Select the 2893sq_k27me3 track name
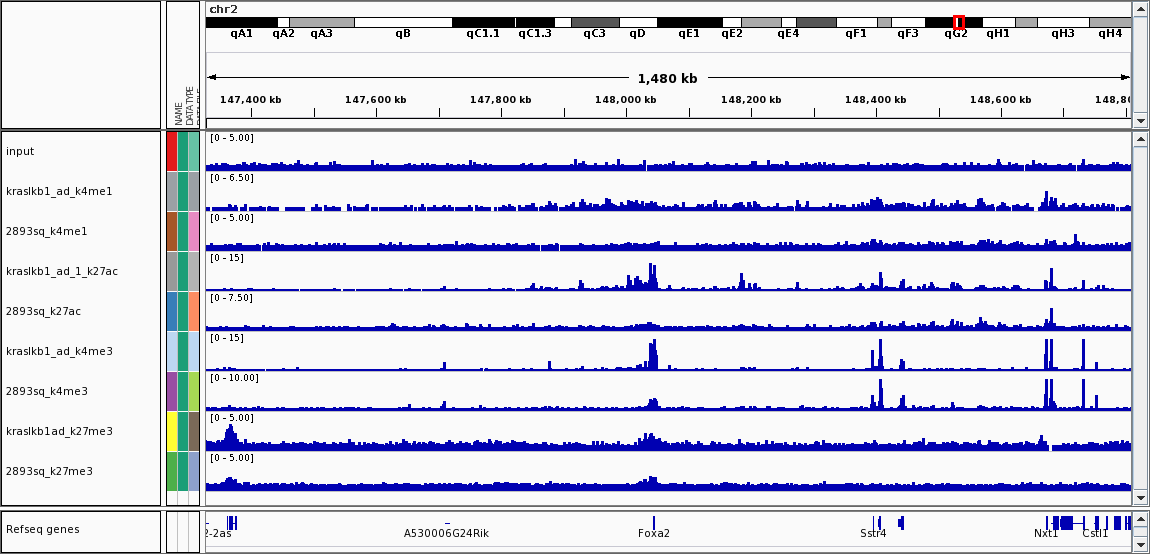 [x=48, y=471]
